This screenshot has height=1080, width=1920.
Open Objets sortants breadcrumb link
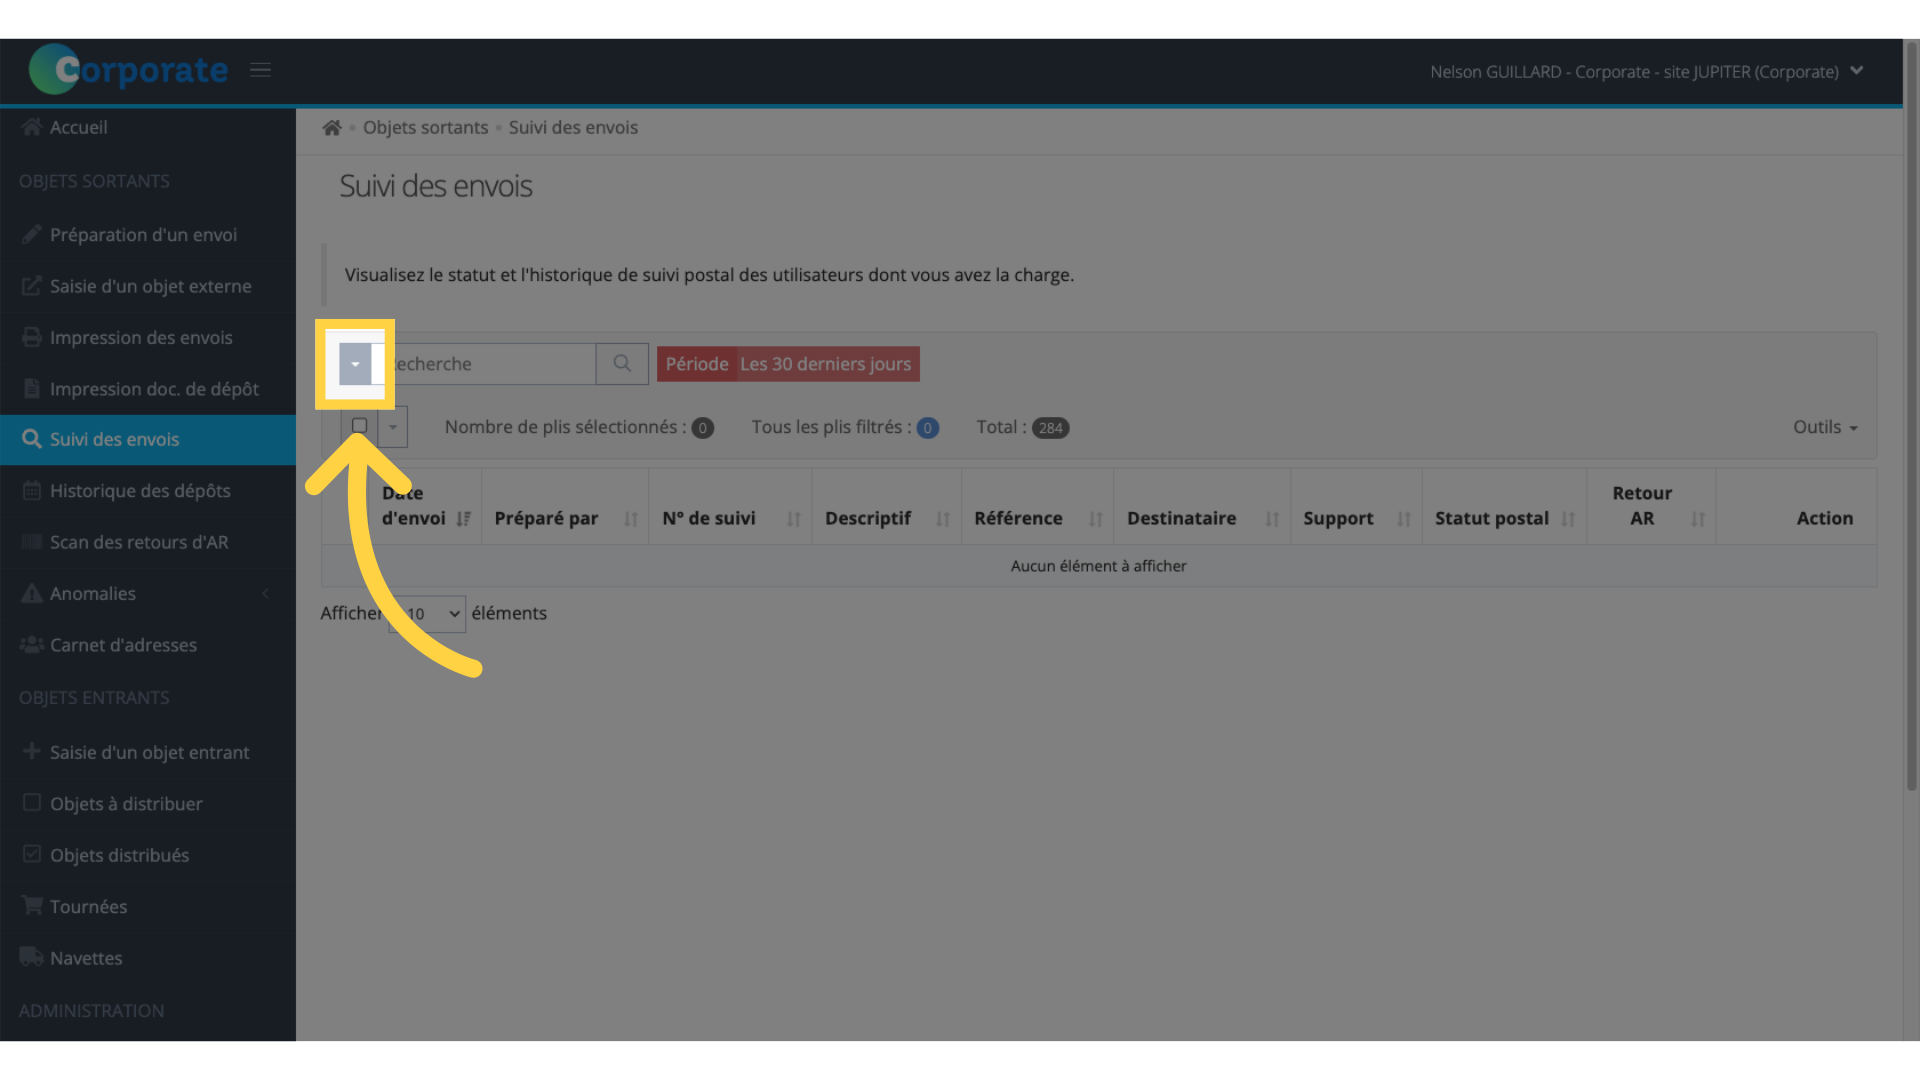point(425,127)
